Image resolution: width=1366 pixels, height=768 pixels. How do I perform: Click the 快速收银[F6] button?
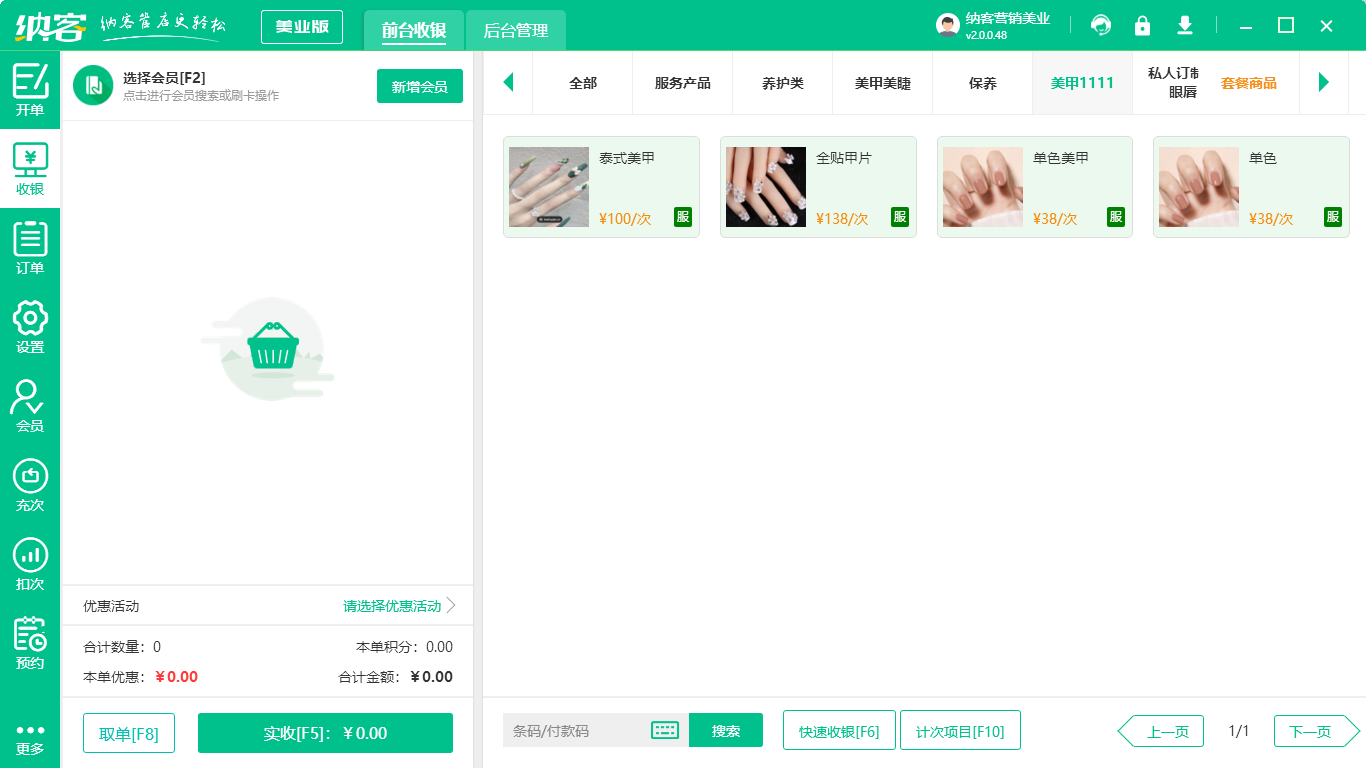(839, 730)
